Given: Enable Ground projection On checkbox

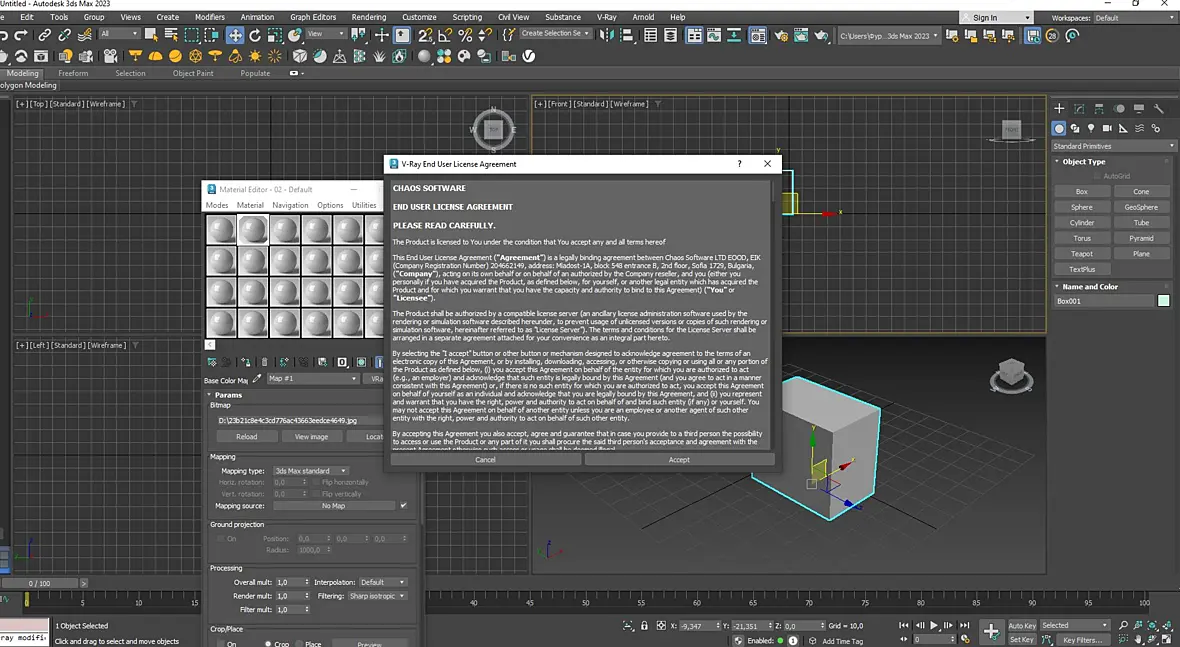Looking at the screenshot, I should tap(220, 539).
